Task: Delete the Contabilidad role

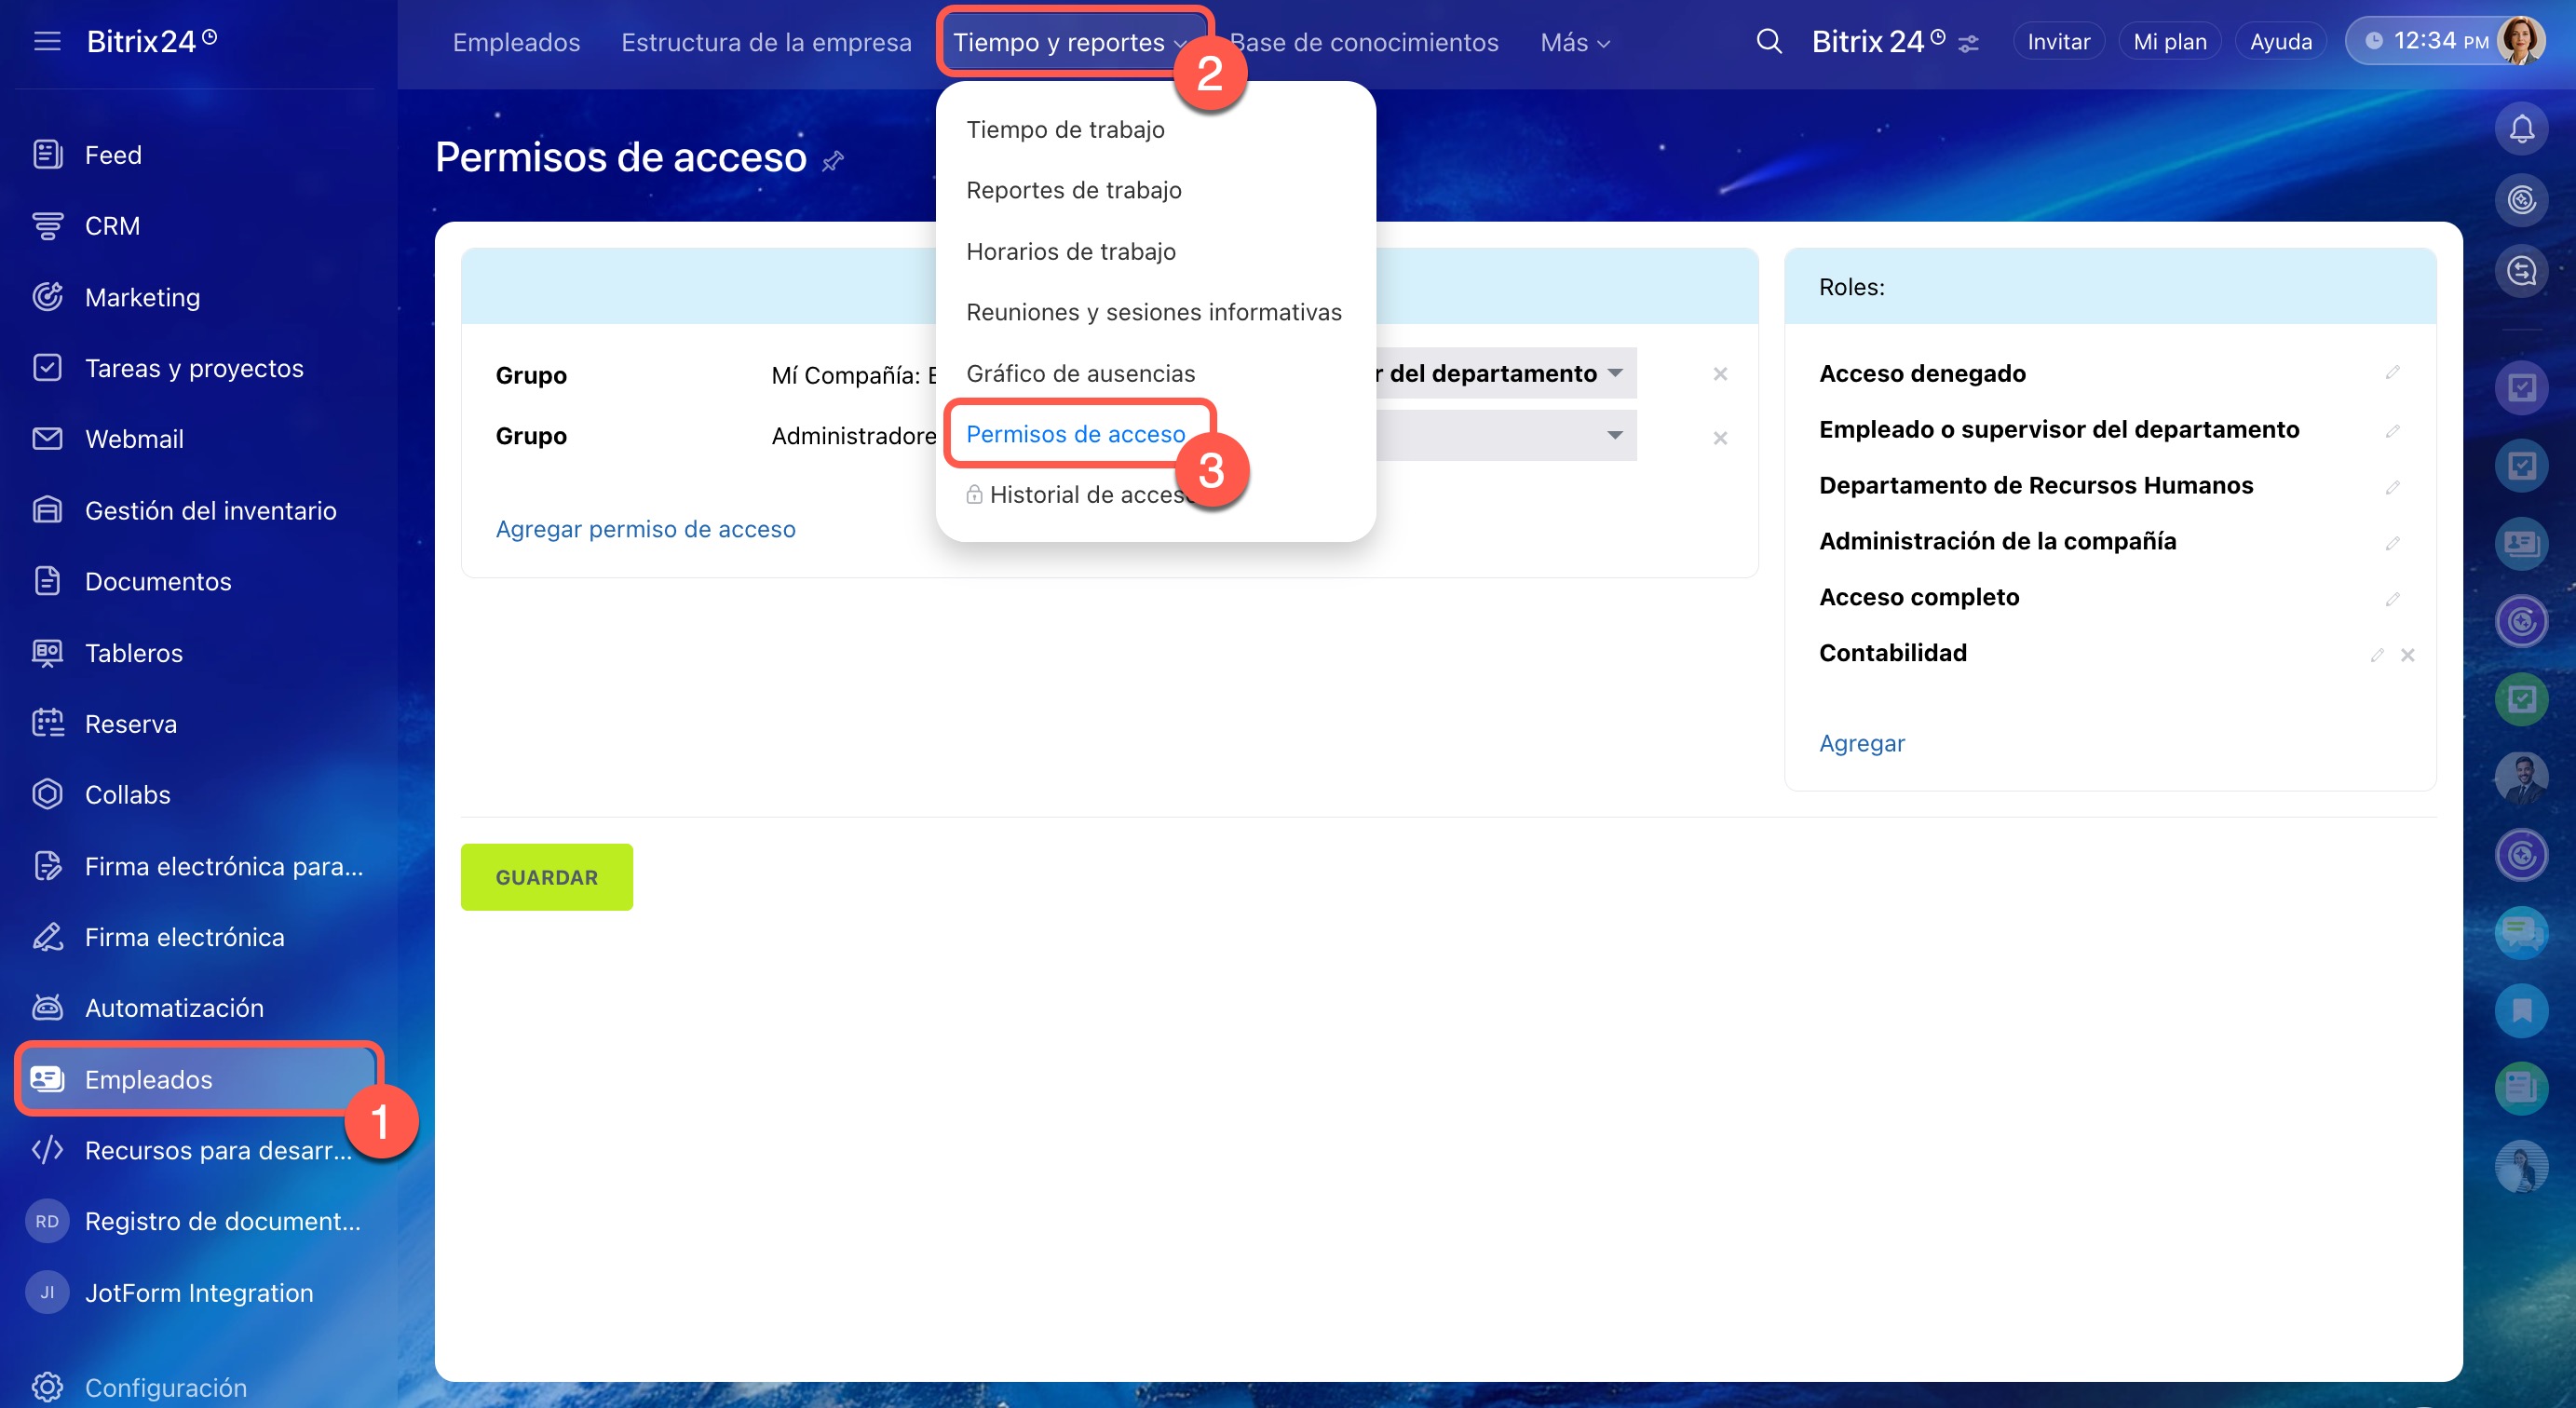Action: tap(2407, 655)
